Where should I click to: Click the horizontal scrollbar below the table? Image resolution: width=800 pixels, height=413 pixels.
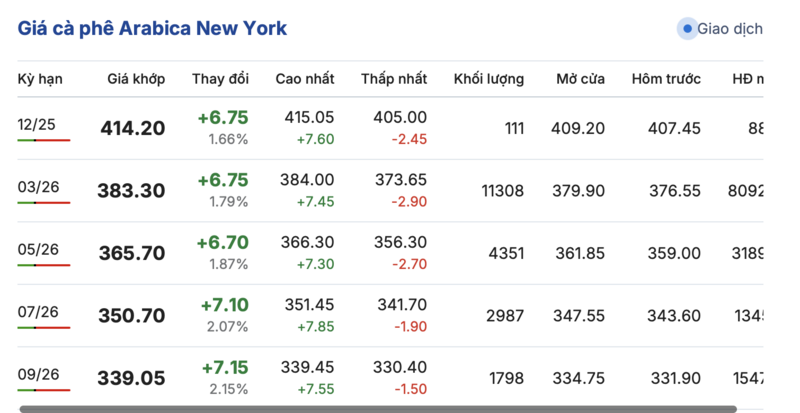pyautogui.click(x=378, y=408)
